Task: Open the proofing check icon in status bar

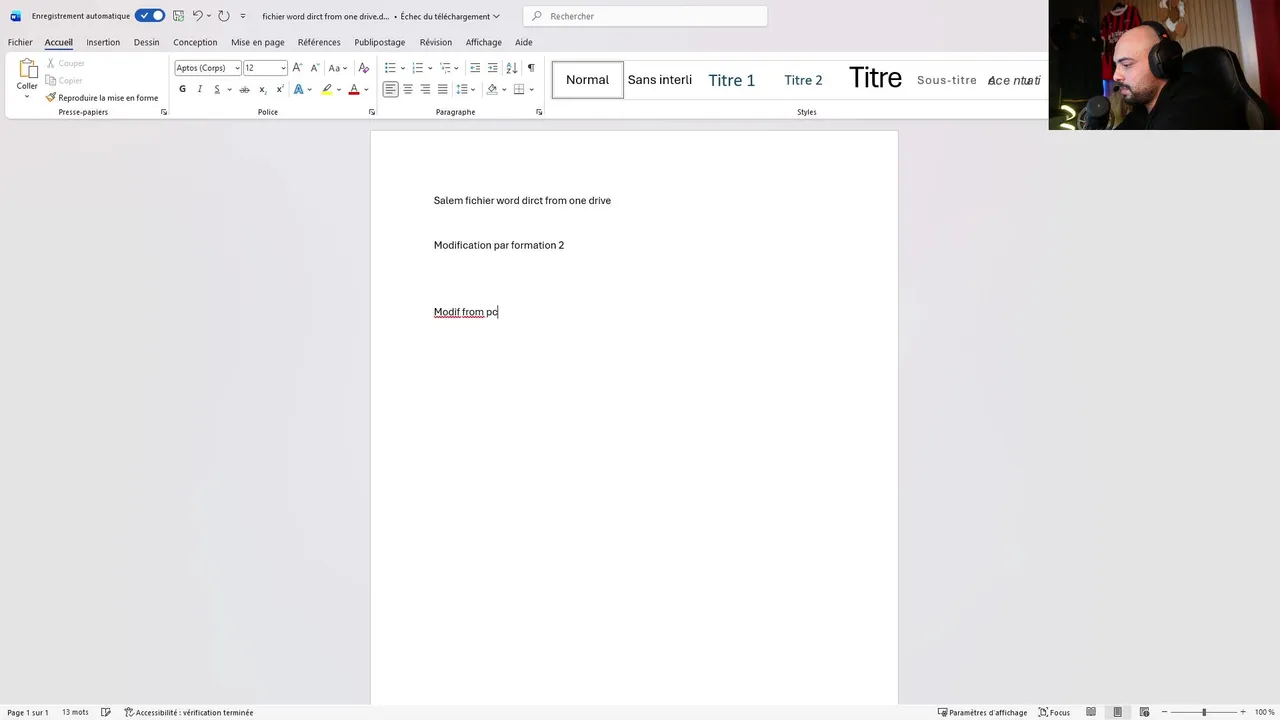Action: 106,713
